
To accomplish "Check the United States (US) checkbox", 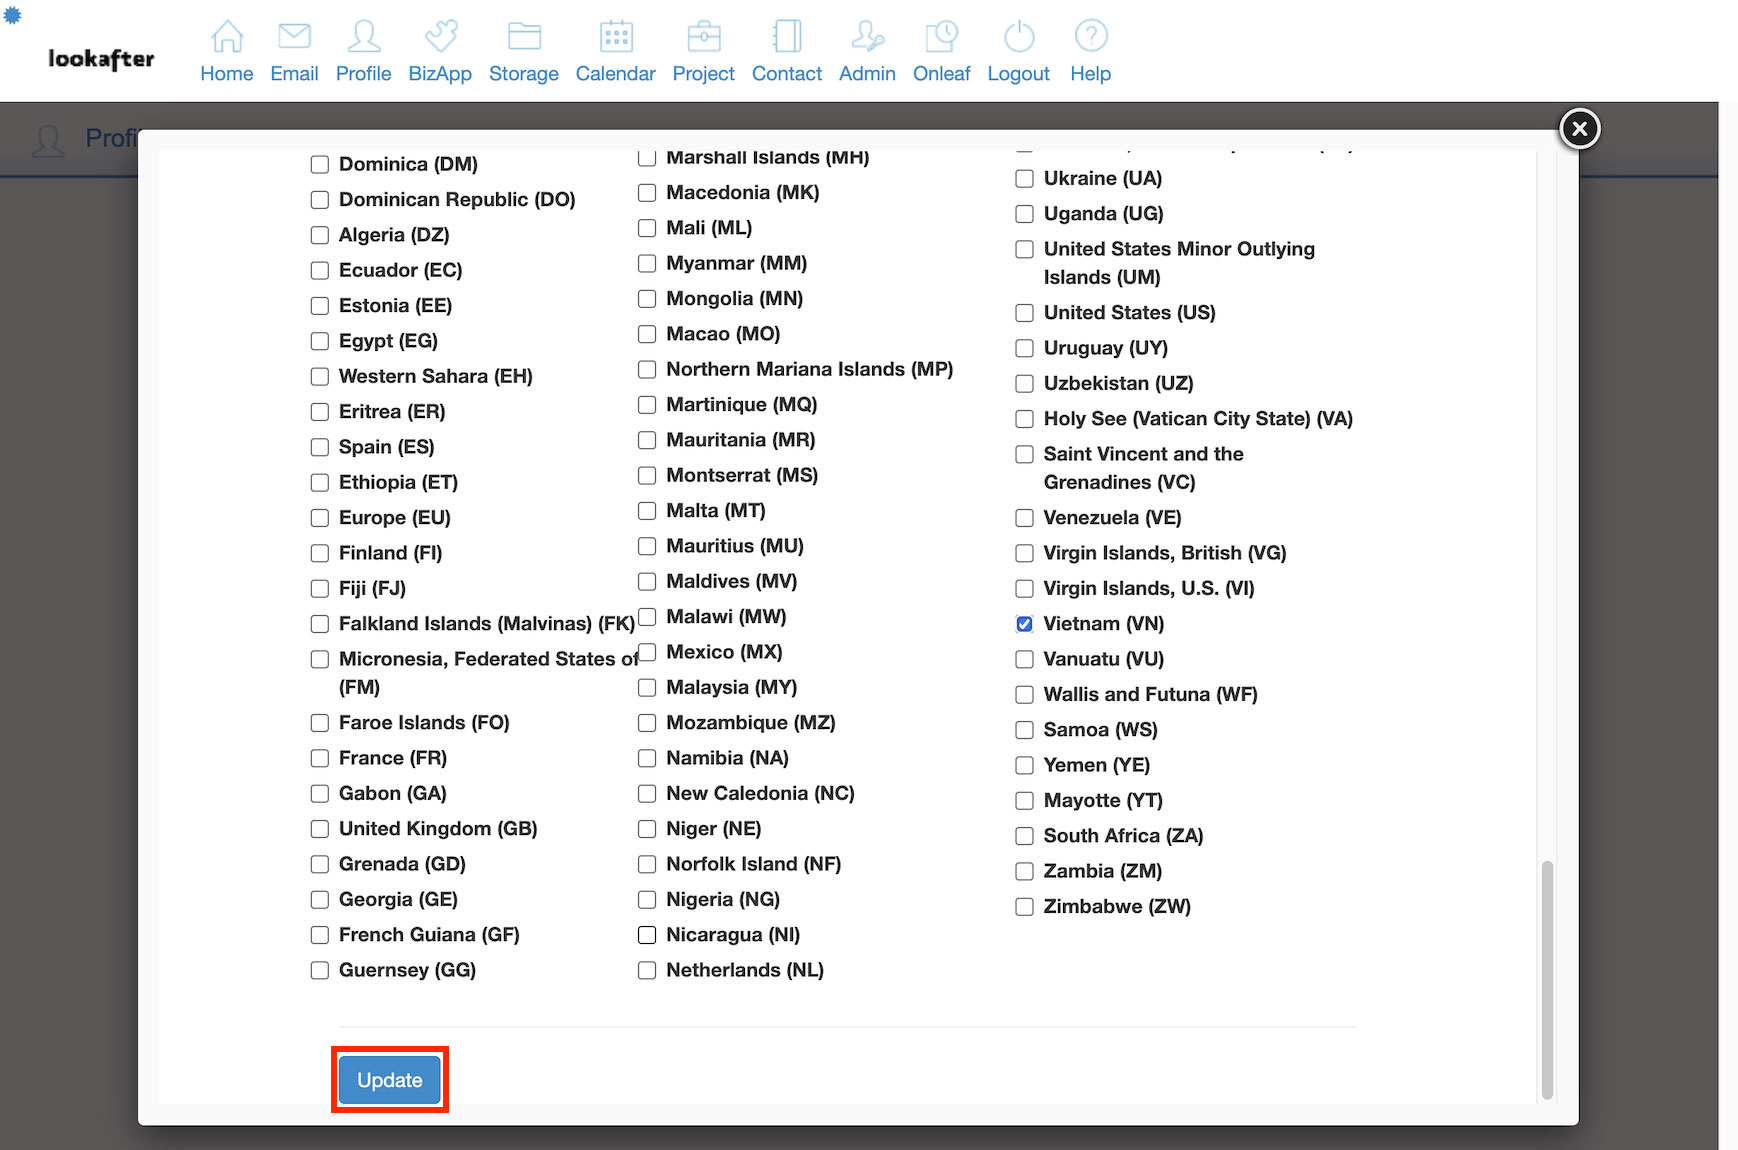I will [1025, 313].
